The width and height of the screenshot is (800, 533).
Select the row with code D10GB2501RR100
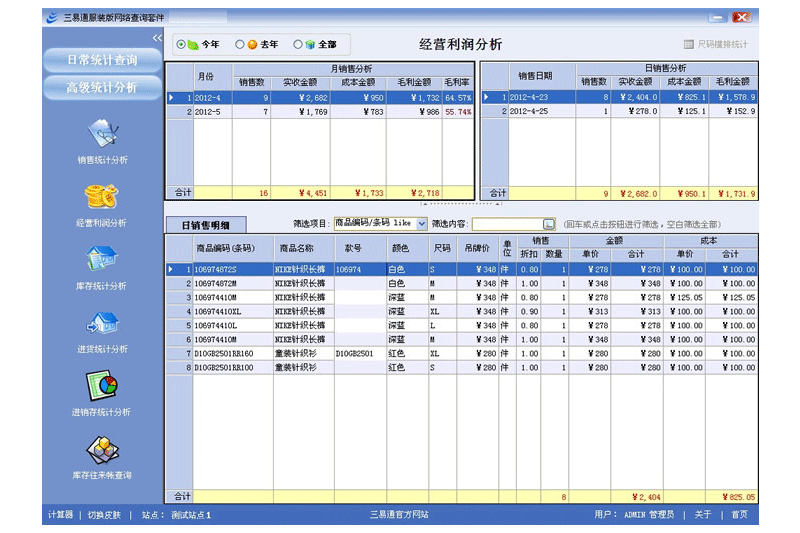pos(462,367)
